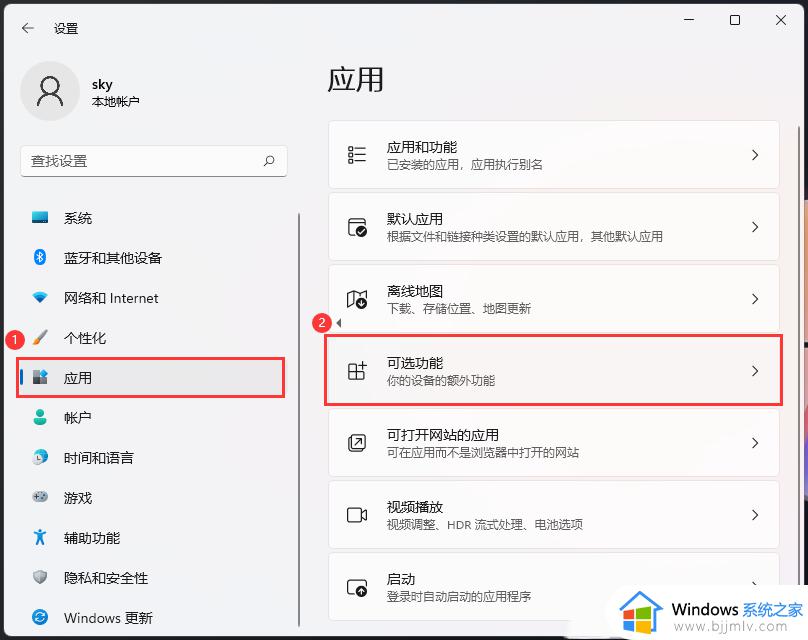Click the 帐户 person icon

point(40,417)
